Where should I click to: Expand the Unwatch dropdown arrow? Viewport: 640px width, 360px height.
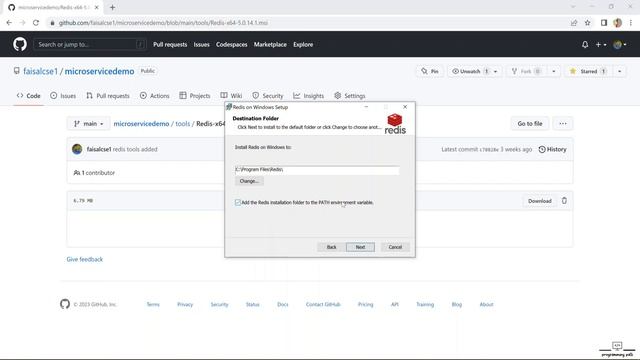(x=496, y=71)
